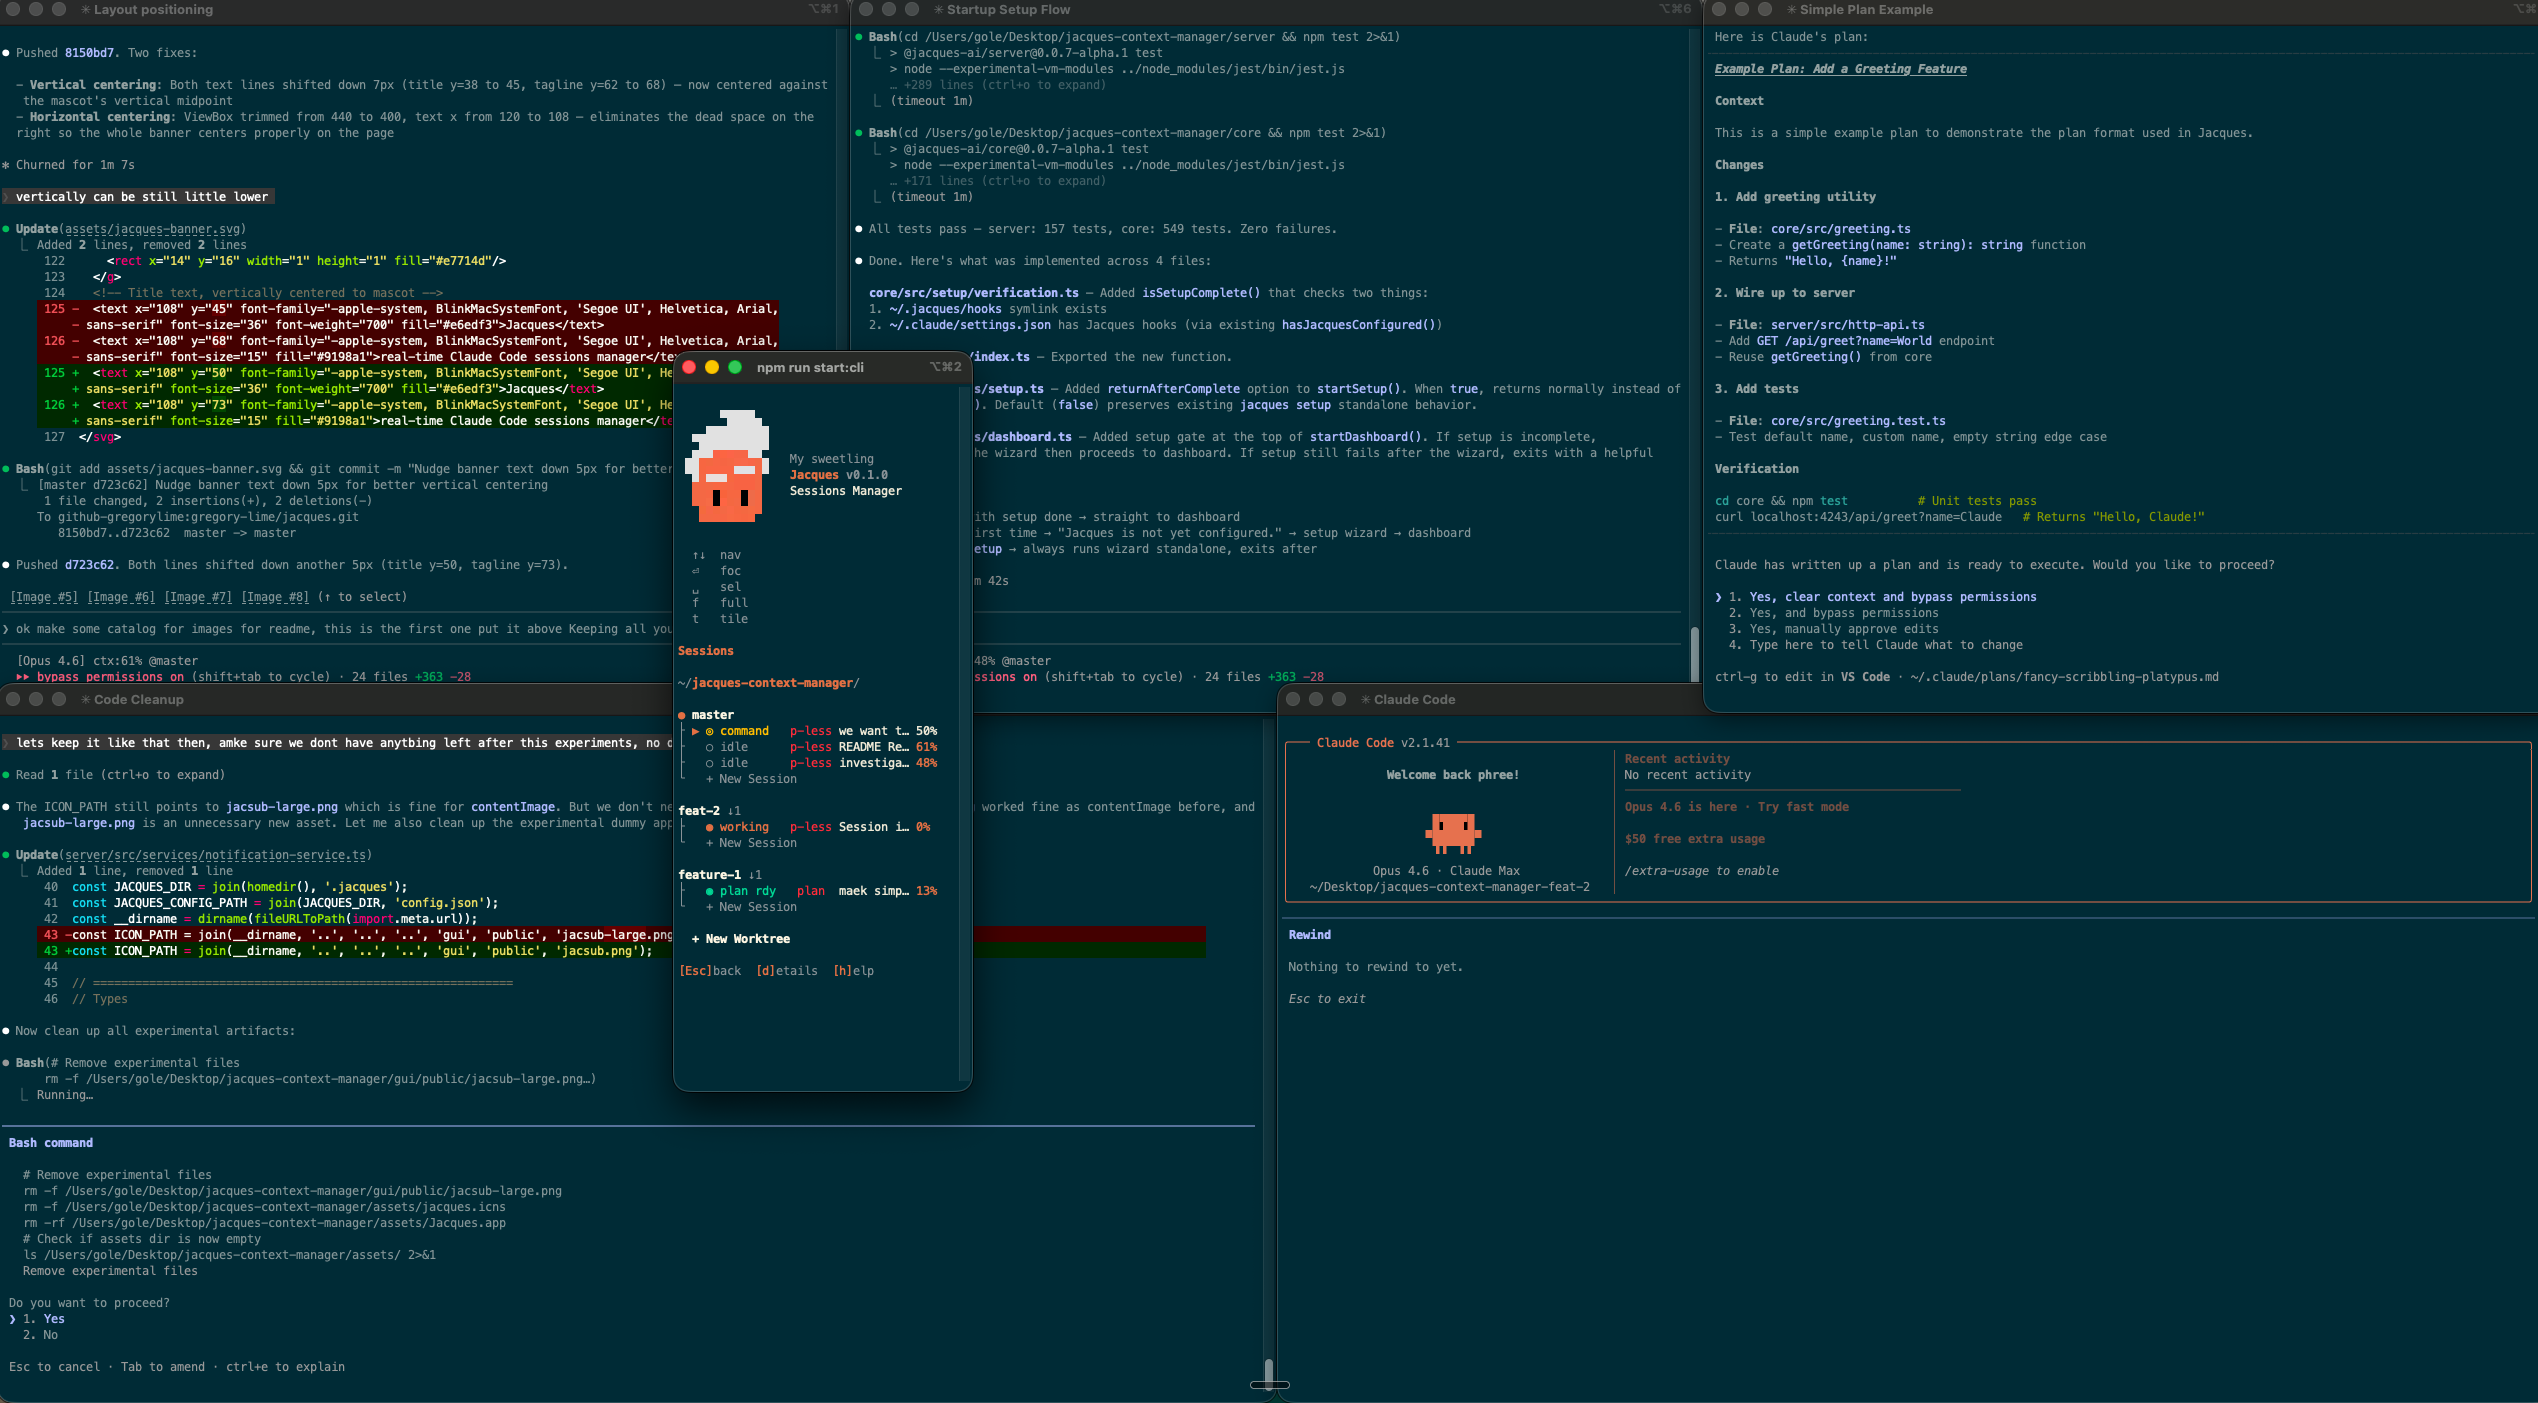Viewport: 2538px width, 1403px height.
Task: Click the green bullet beside Update jacques-banner.svg
Action: coord(6,229)
